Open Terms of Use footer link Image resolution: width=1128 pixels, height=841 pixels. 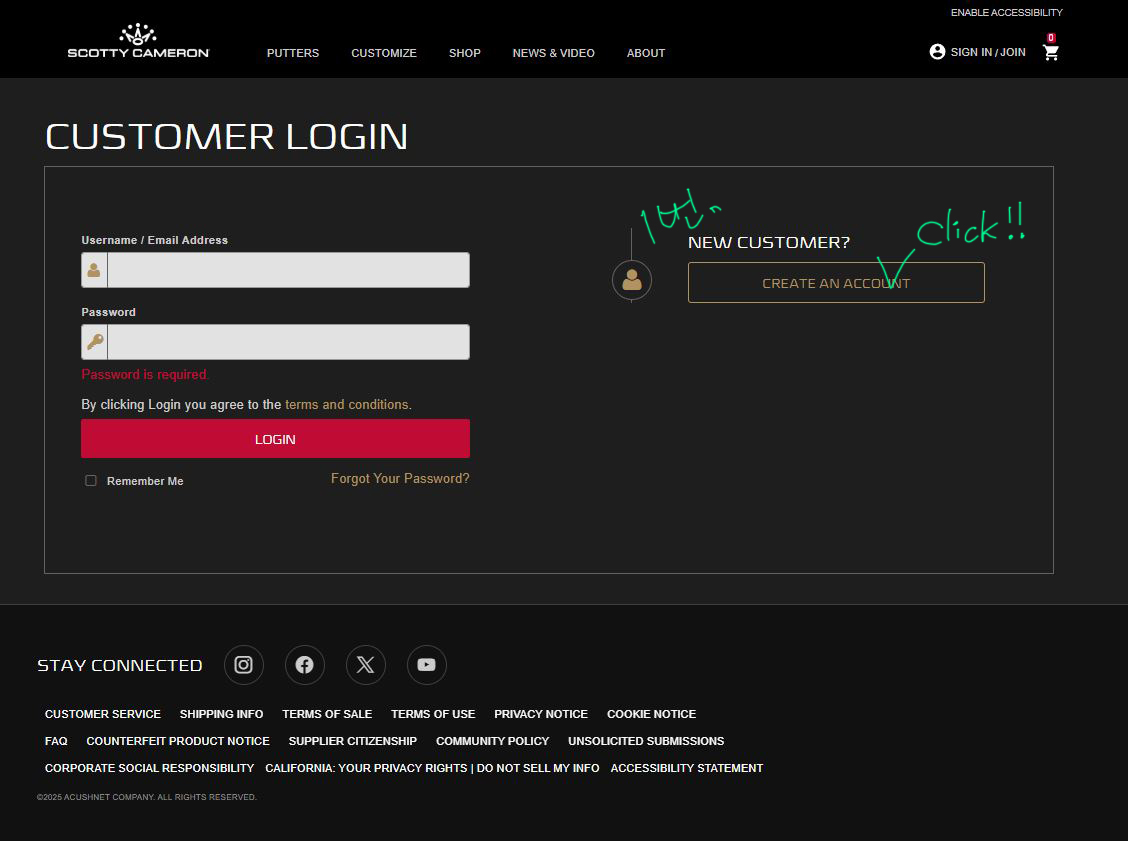click(x=433, y=714)
